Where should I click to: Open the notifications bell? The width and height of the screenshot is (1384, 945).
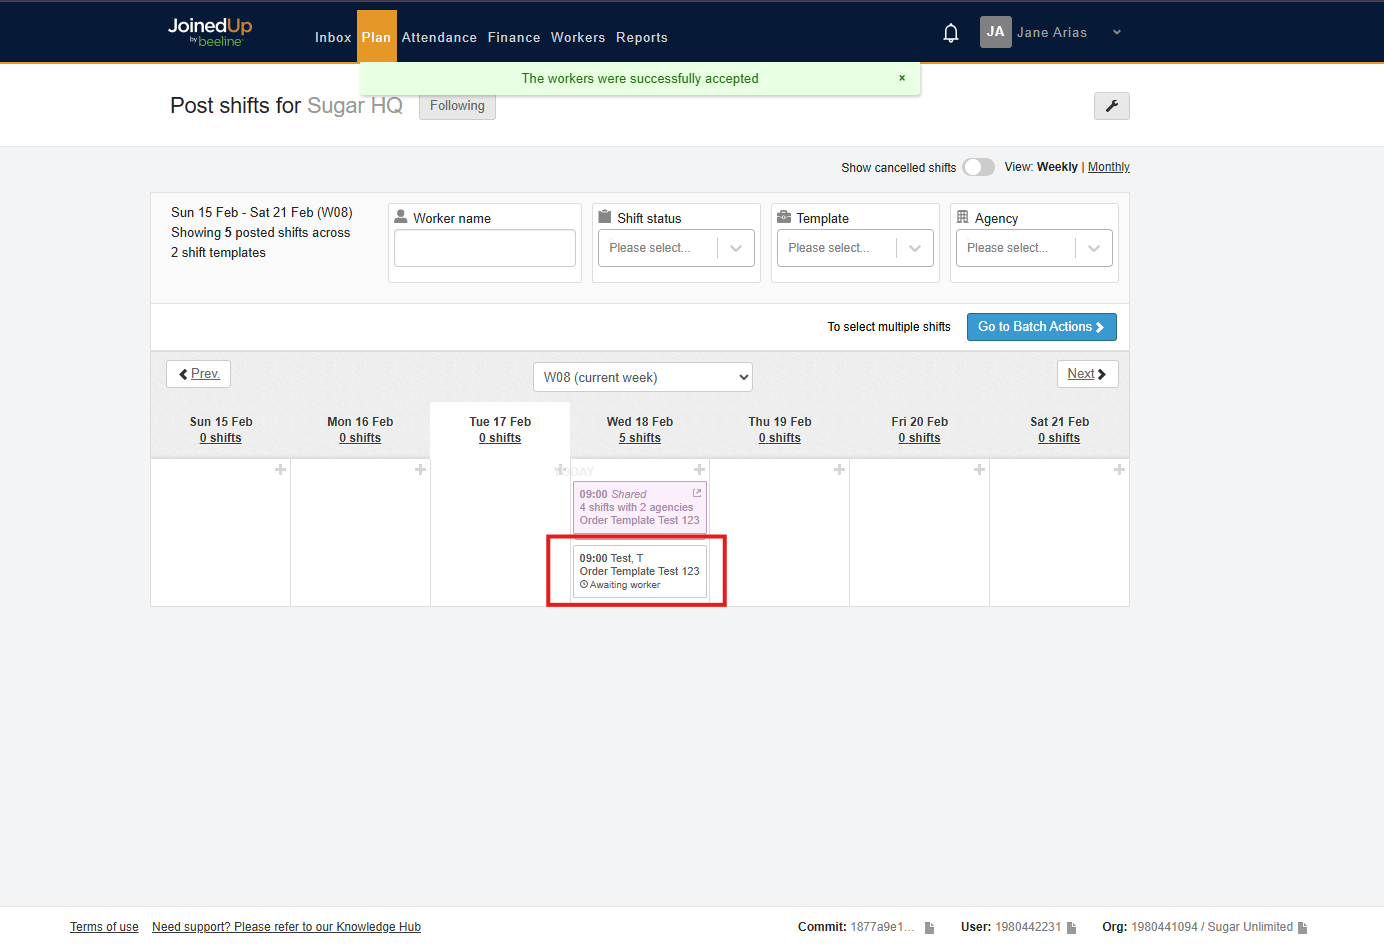click(951, 33)
